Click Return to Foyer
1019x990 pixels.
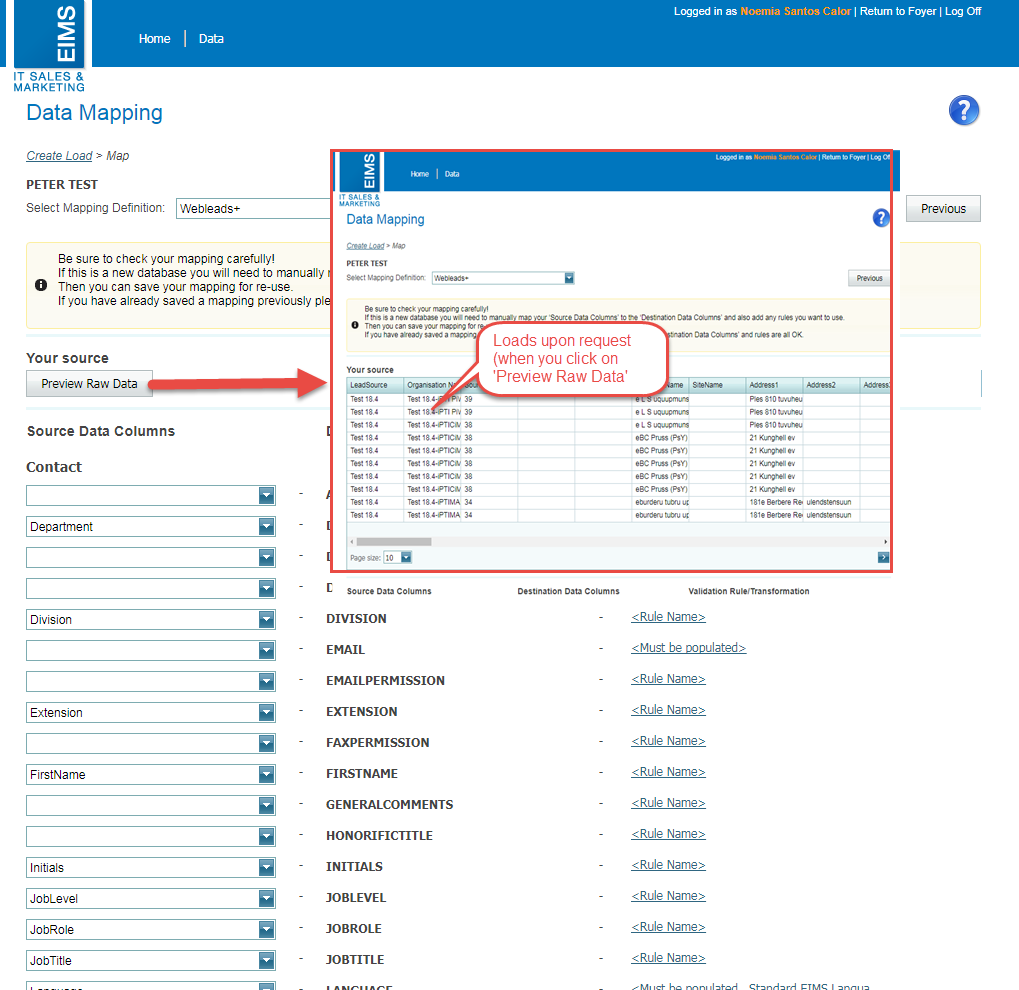(898, 11)
